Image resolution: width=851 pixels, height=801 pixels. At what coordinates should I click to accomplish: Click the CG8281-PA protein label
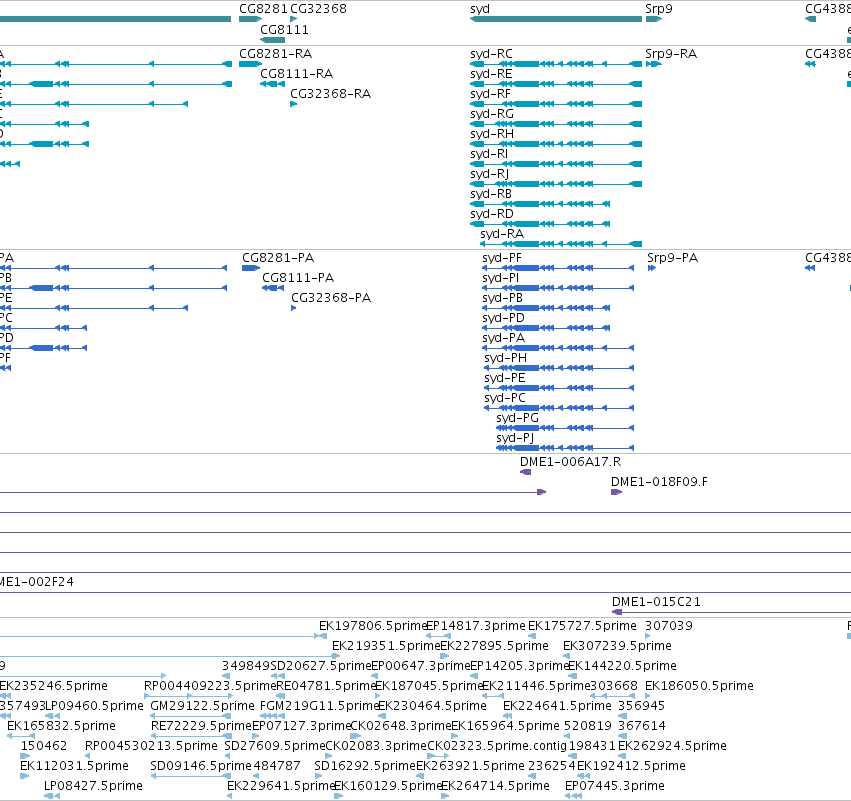278,258
